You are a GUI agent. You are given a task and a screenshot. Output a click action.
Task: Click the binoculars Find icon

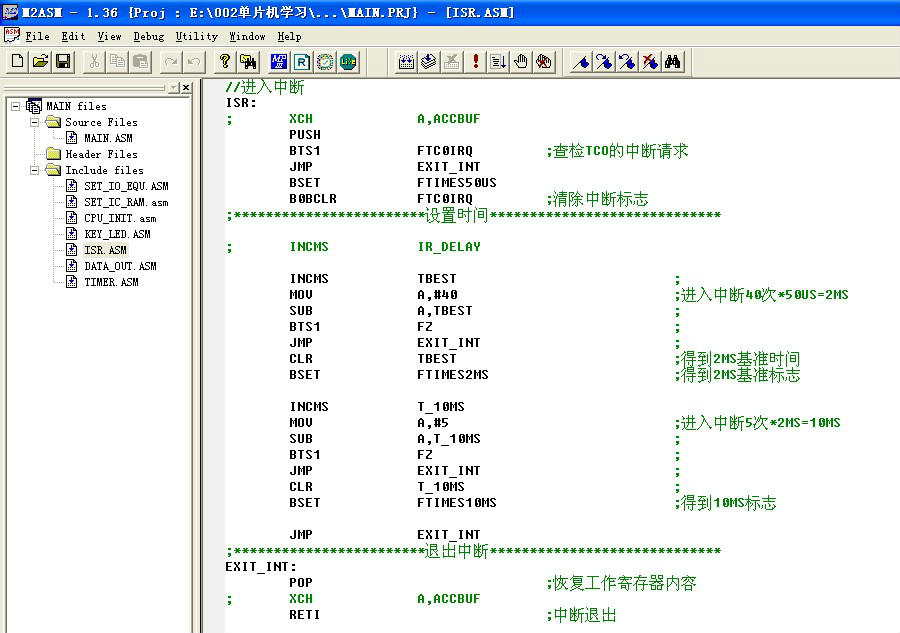tap(673, 62)
